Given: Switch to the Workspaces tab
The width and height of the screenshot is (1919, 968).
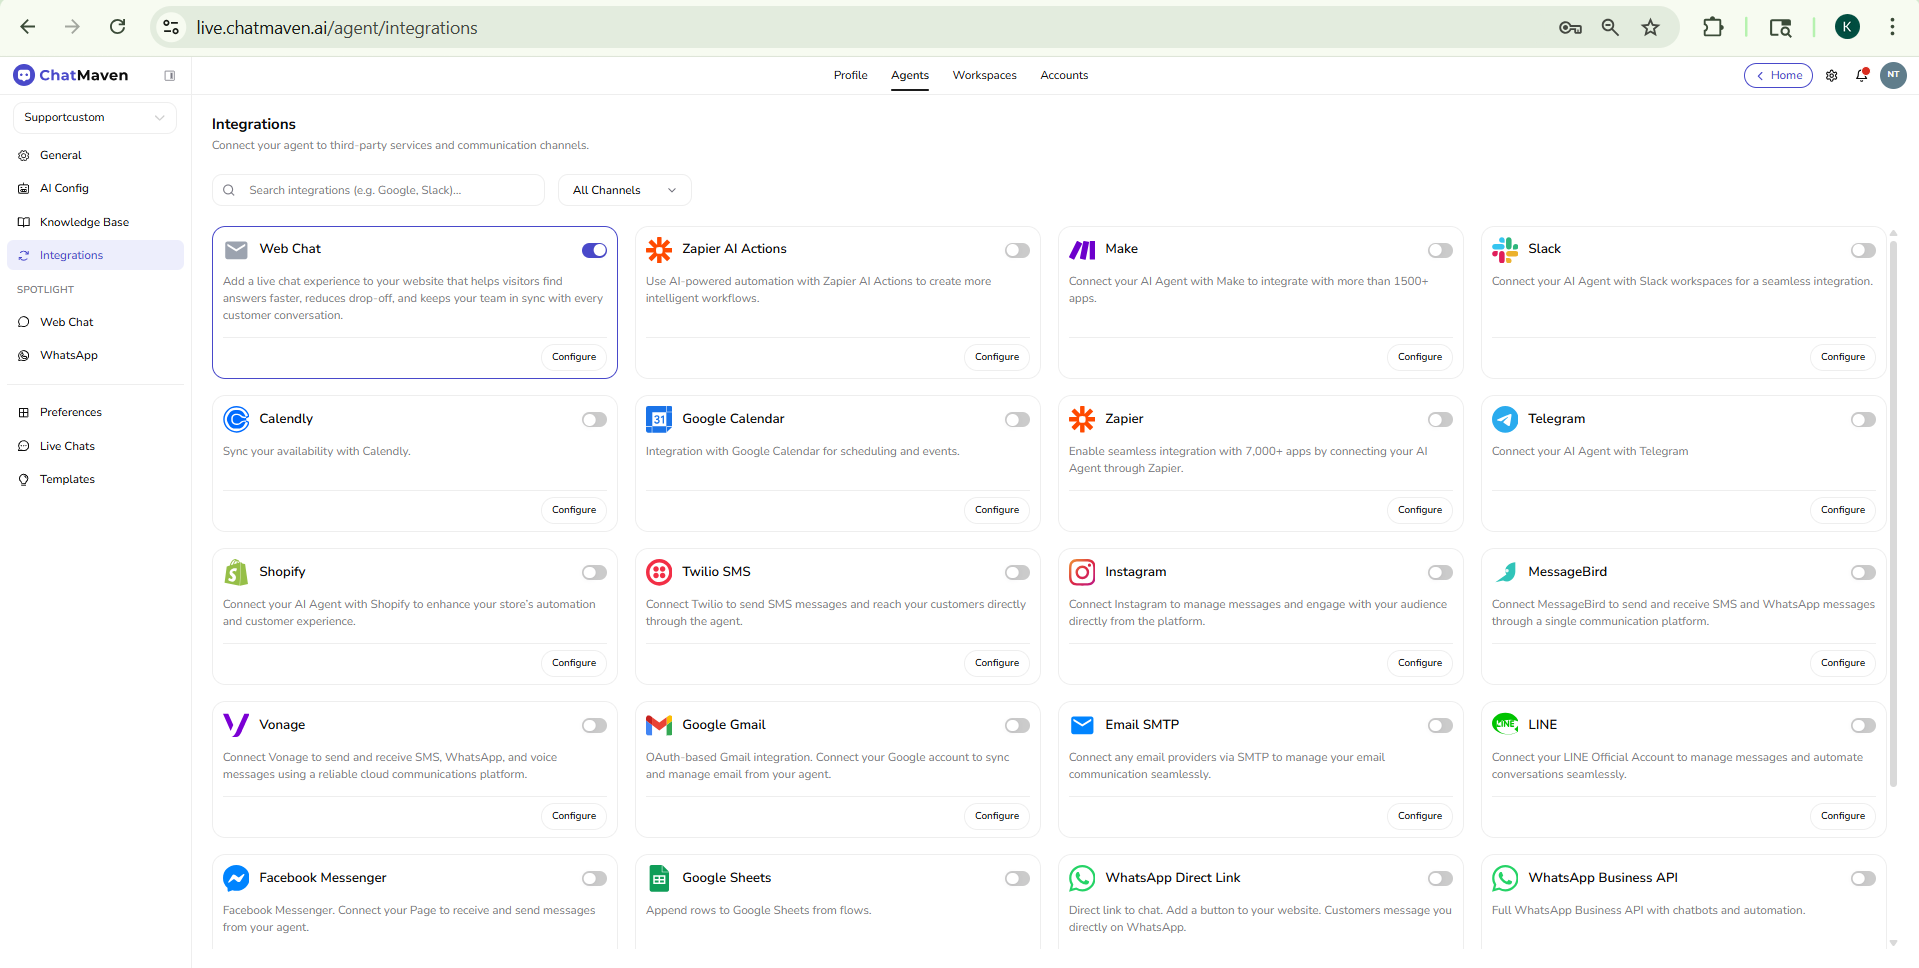Looking at the screenshot, I should point(984,75).
